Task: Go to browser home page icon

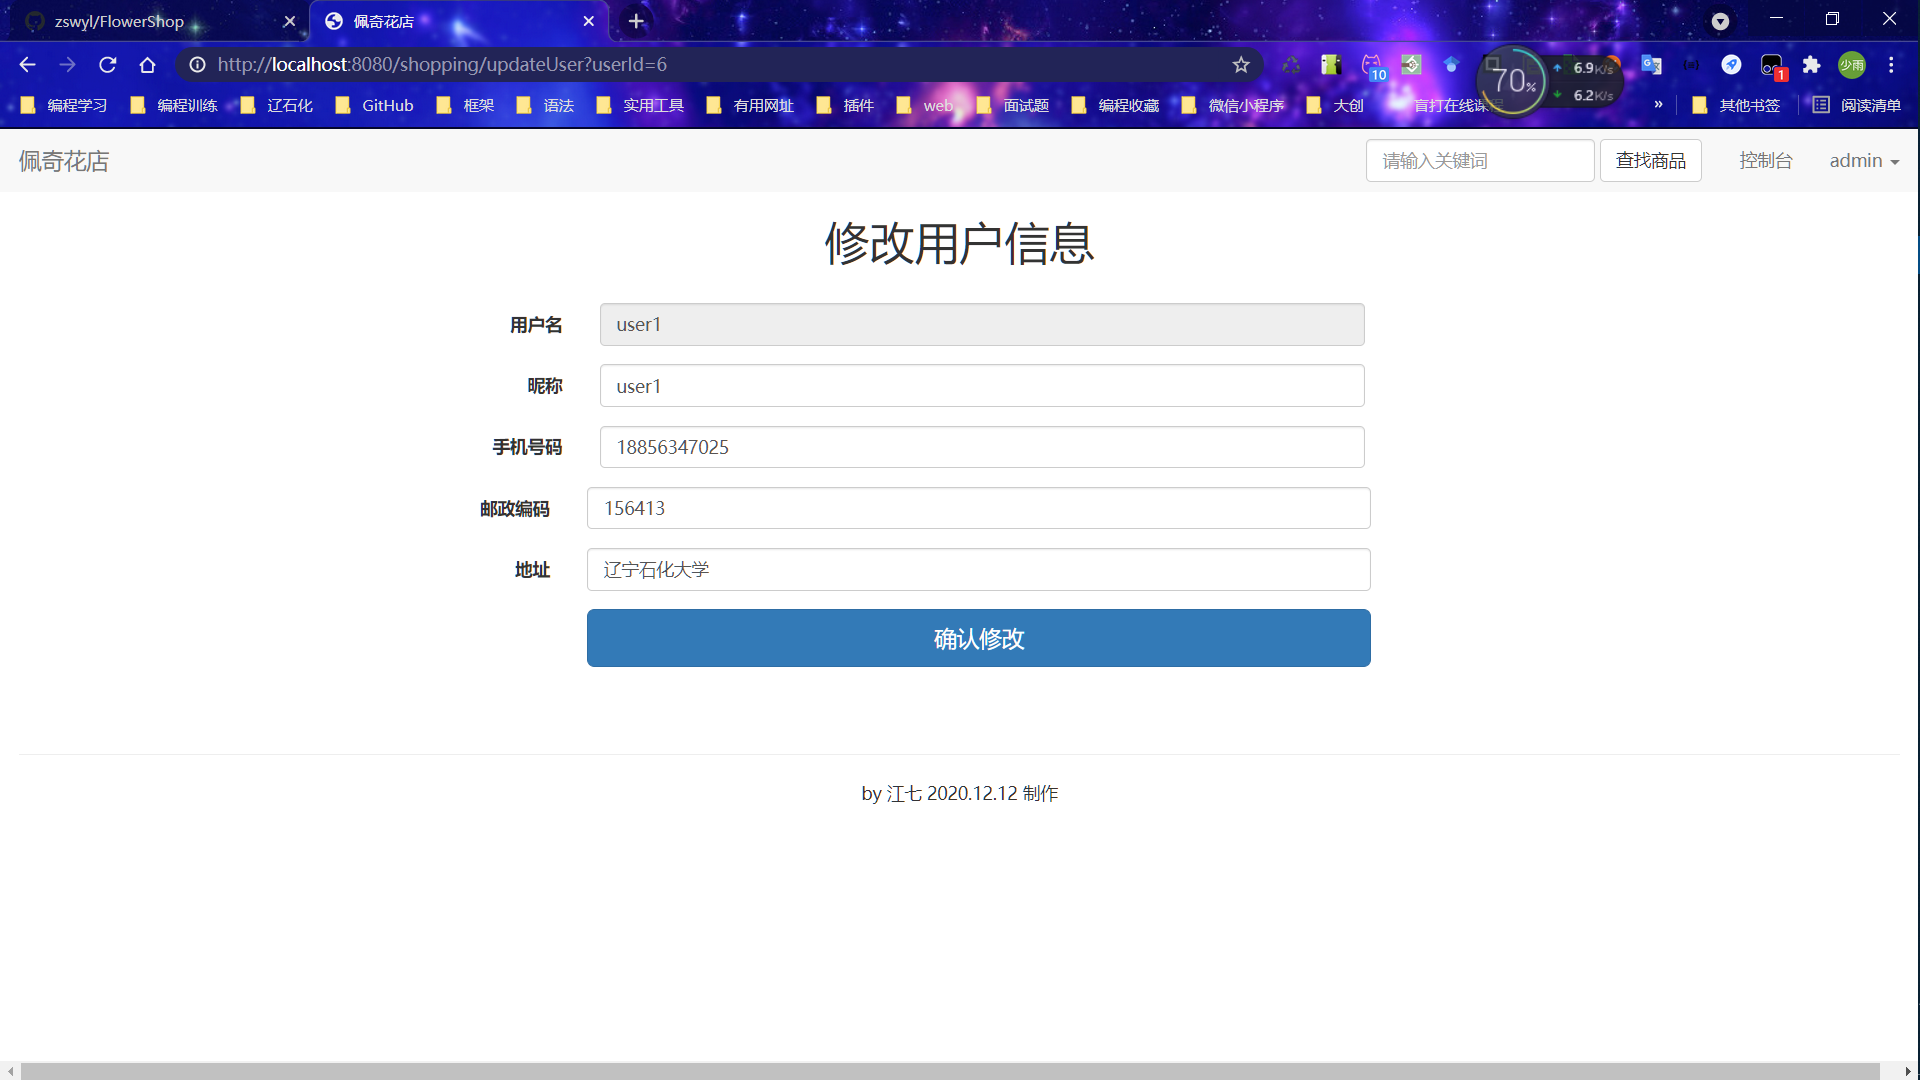Action: 148,65
